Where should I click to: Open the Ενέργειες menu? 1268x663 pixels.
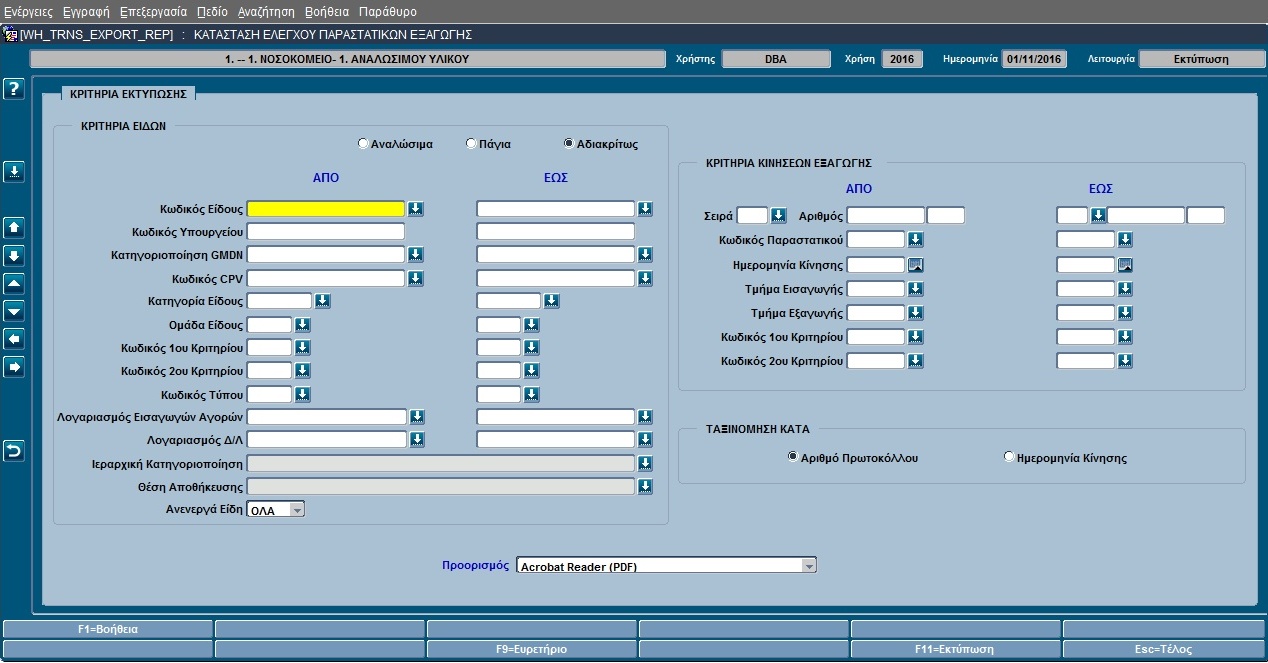pos(28,12)
